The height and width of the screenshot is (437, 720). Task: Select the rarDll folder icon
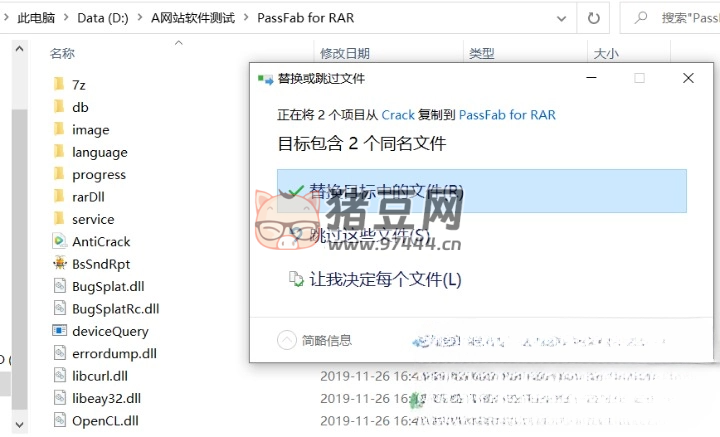pyautogui.click(x=59, y=196)
